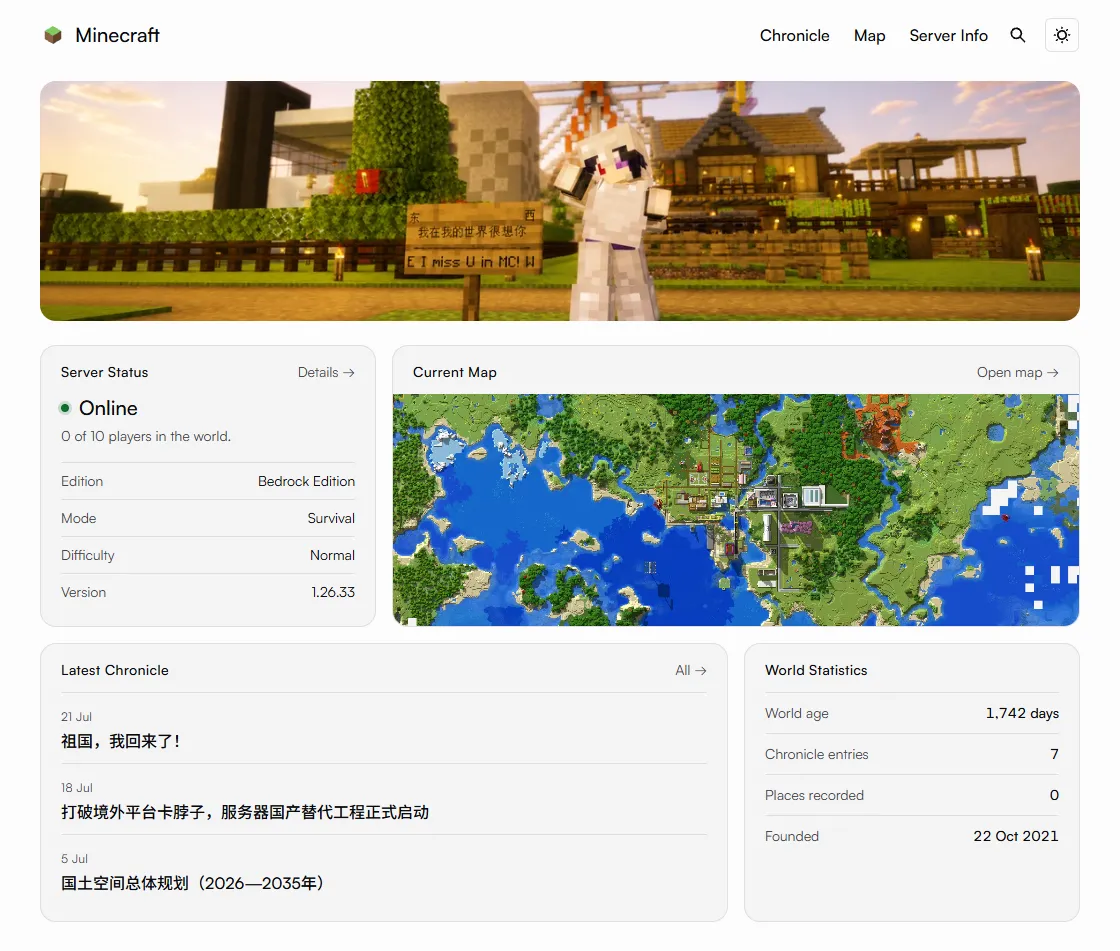Click the 'World age' row label
The image size is (1120, 951).
point(796,713)
